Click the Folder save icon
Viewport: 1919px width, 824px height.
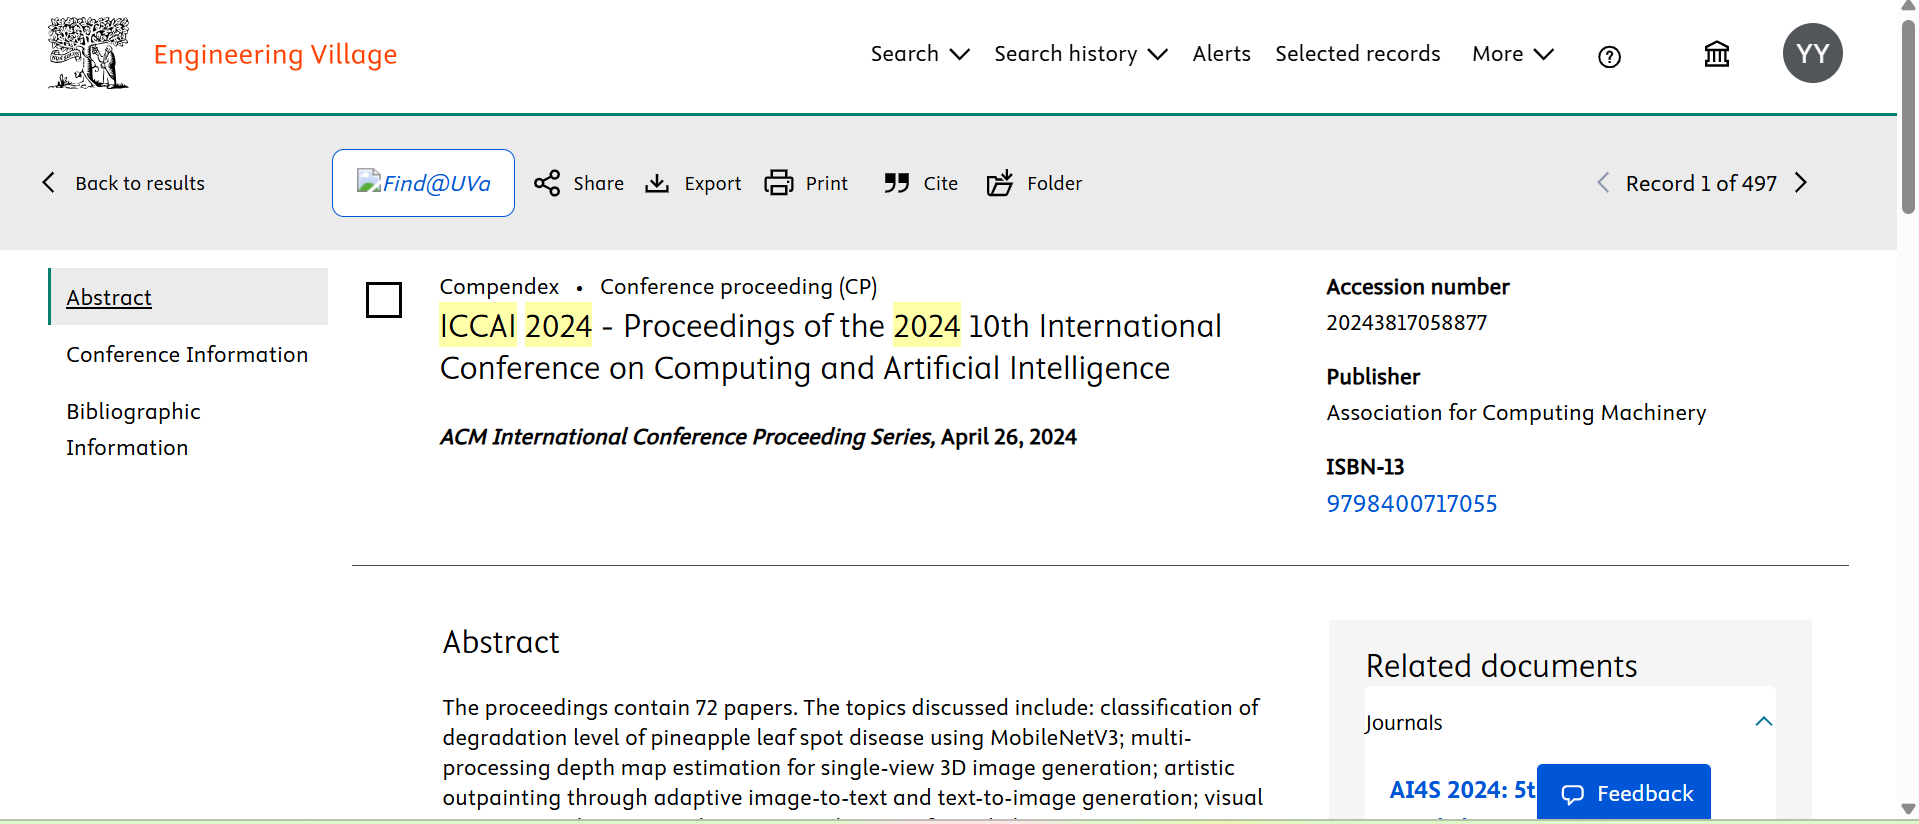(x=1000, y=182)
